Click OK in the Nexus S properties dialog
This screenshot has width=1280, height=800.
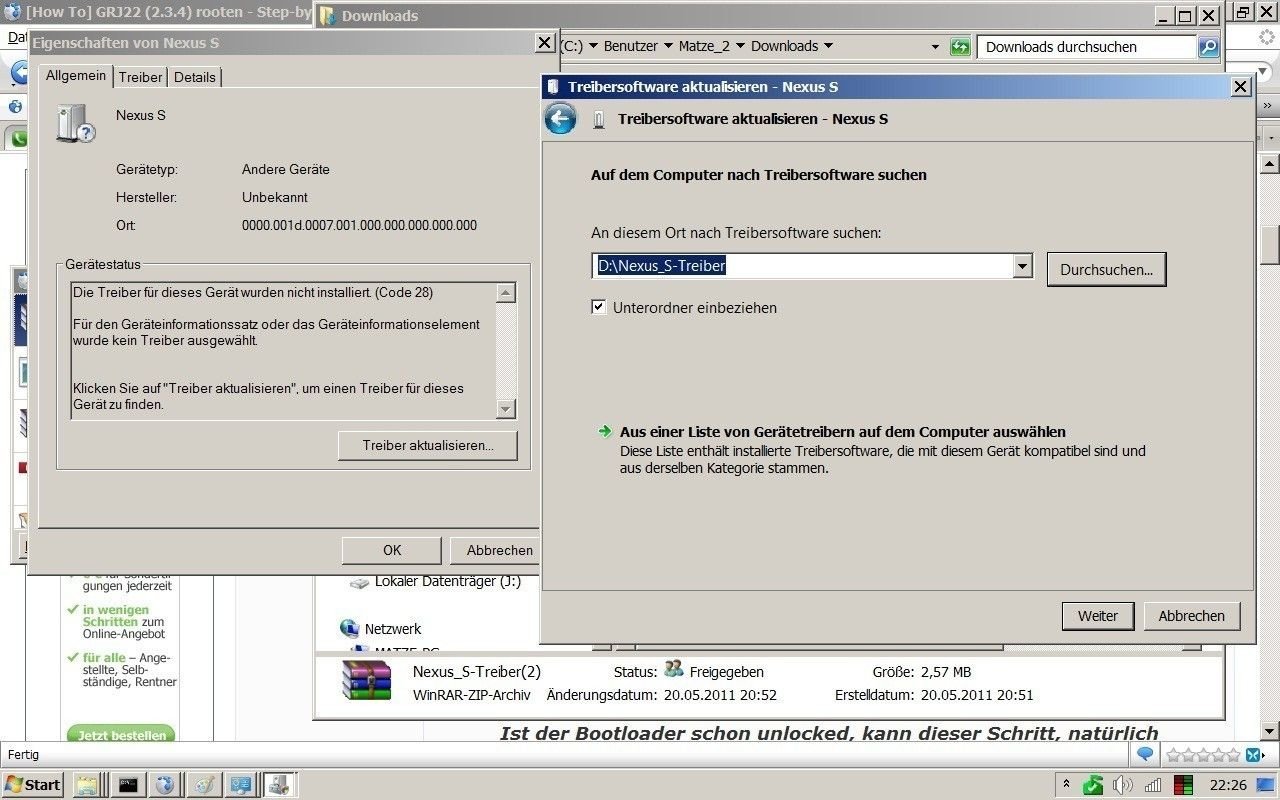point(392,550)
